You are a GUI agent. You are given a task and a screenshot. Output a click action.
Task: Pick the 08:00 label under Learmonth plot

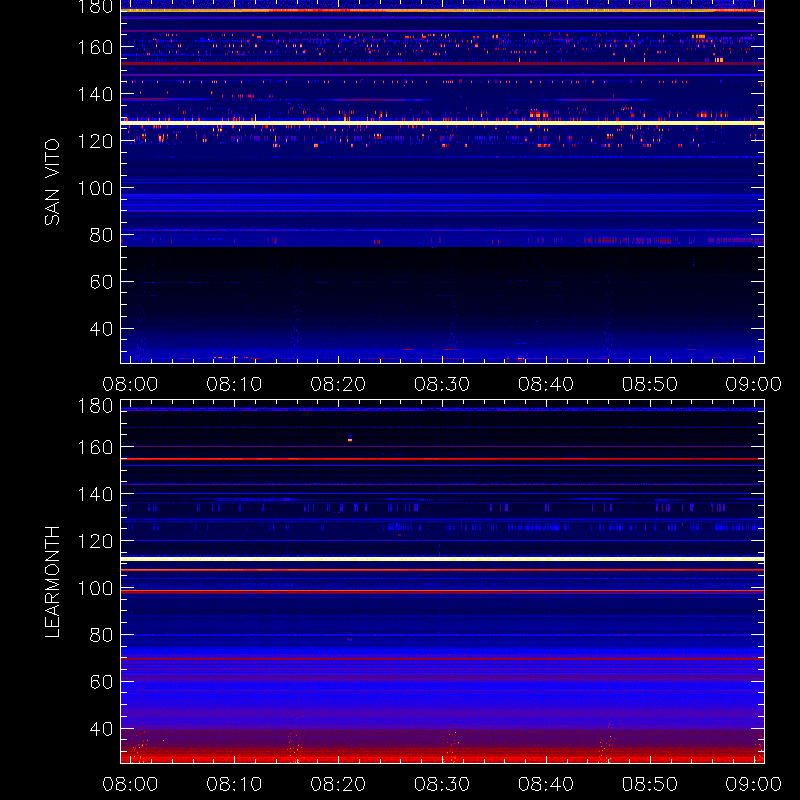(130, 784)
